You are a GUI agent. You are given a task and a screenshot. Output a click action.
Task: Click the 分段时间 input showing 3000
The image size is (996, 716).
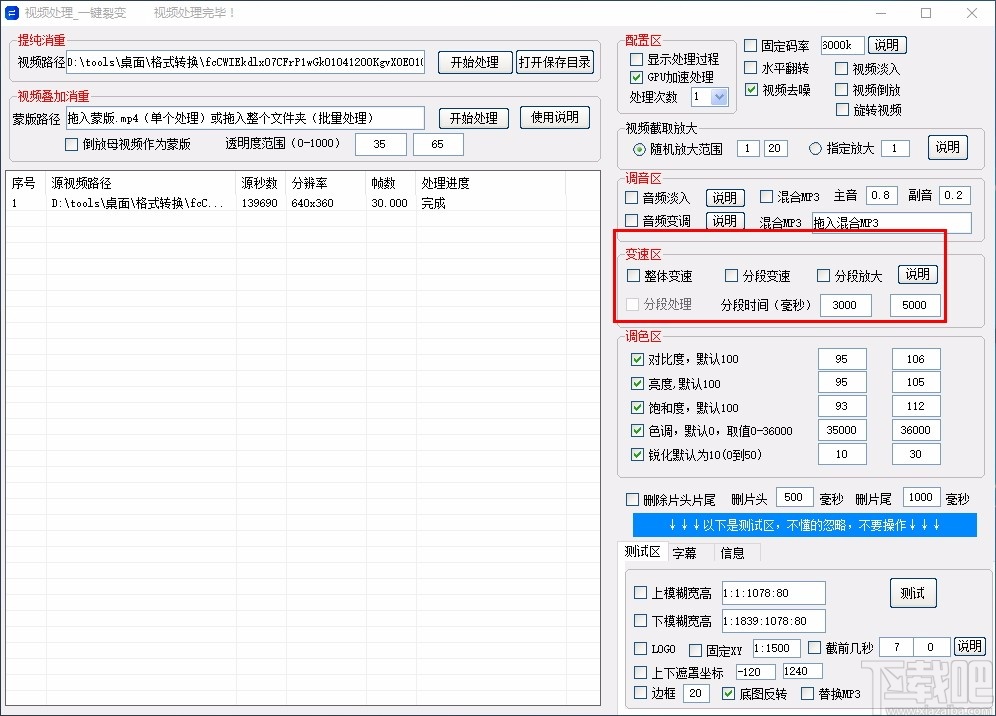coord(845,305)
